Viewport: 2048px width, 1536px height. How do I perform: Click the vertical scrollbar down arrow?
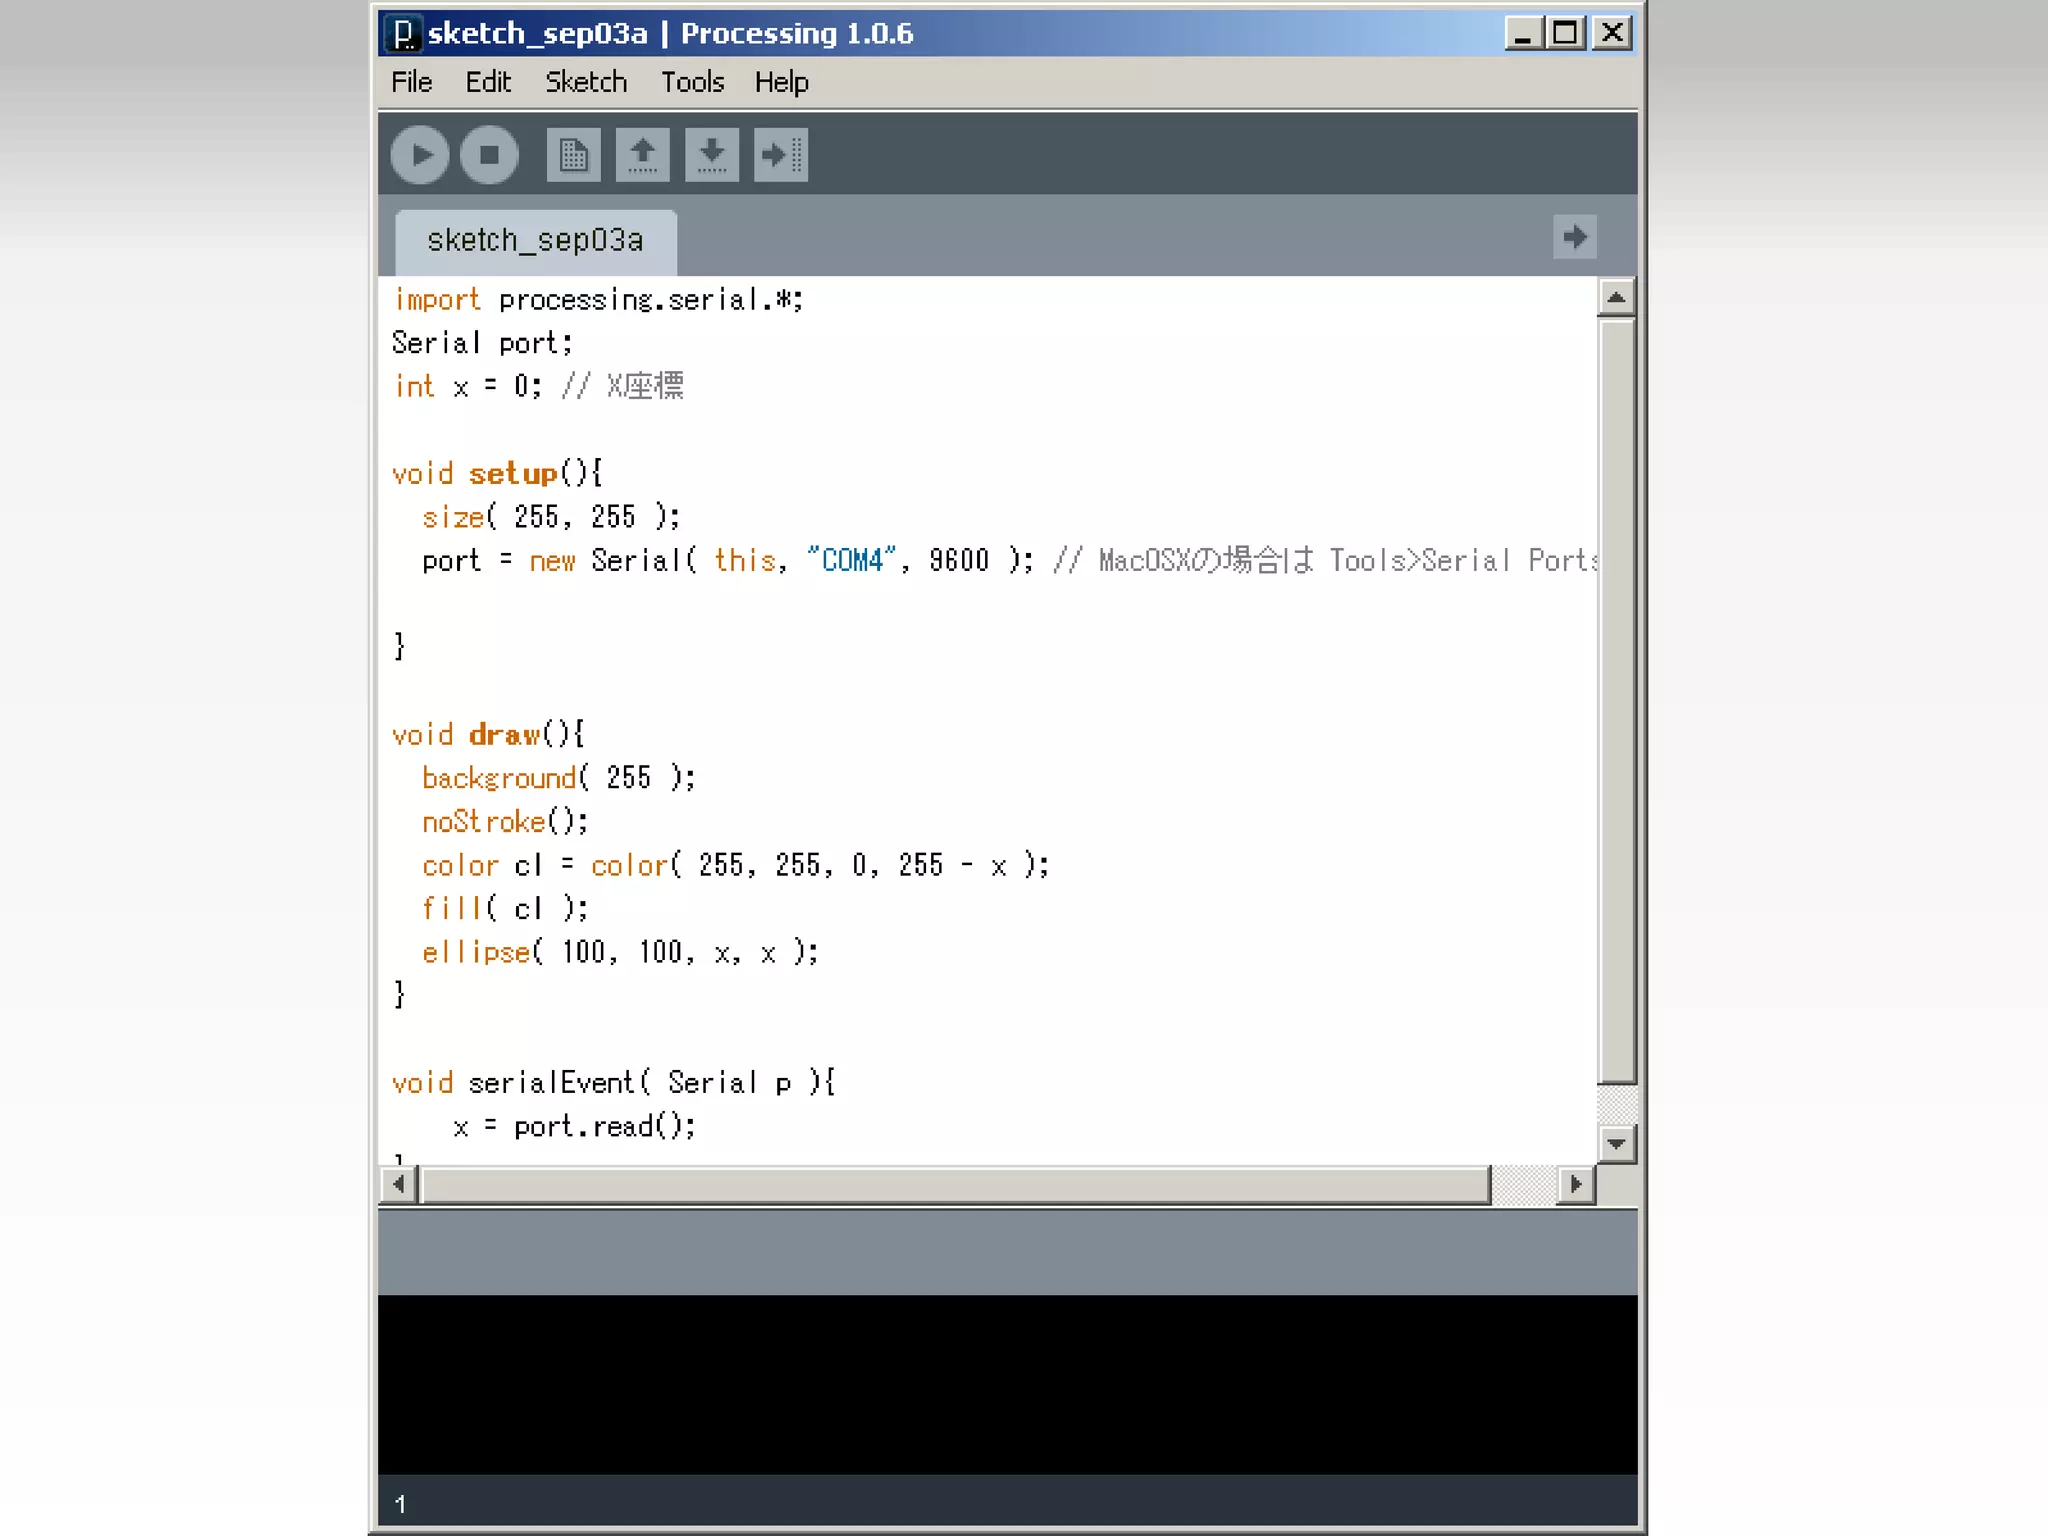pyautogui.click(x=1616, y=1143)
